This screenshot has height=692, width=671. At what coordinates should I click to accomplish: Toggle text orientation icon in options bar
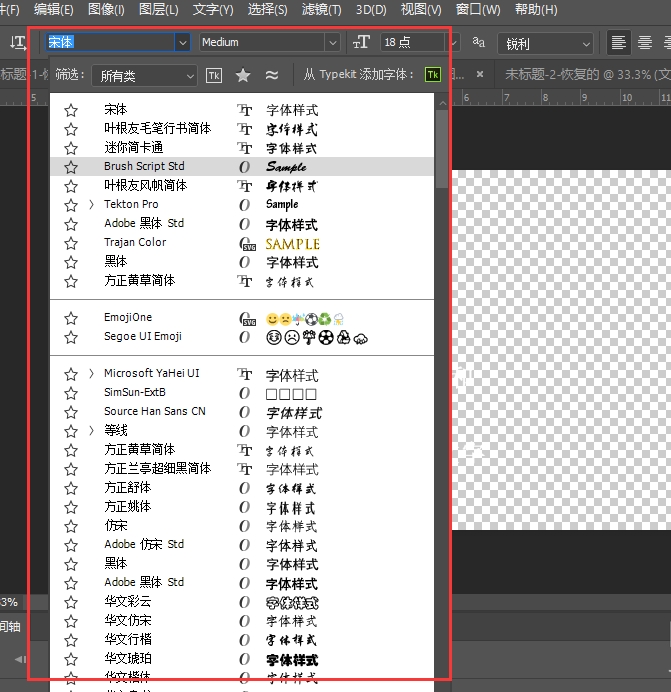(17, 43)
